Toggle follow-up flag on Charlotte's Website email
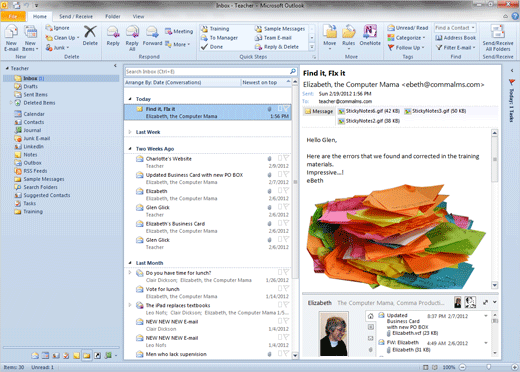520x372 pixels. point(286,158)
